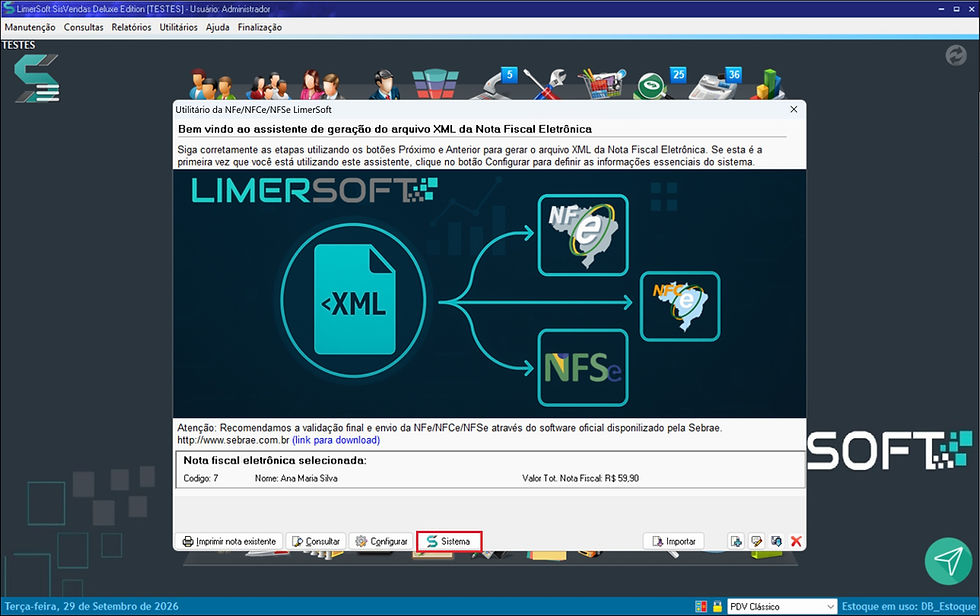Open the Utilitários menu
Screen dimensions: 980x616
178,27
